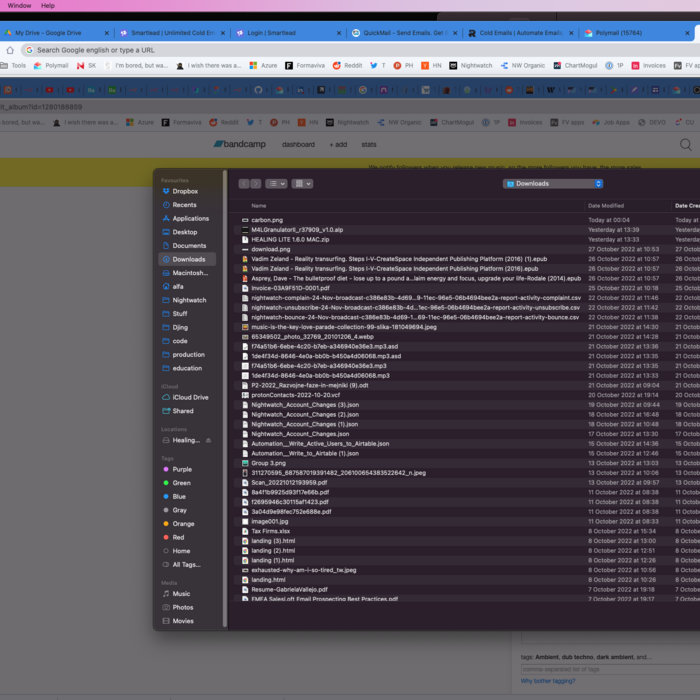Image resolution: width=700 pixels, height=700 pixels.
Task: Click 'Why bother tagging?' link
Action: pyautogui.click(x=548, y=681)
